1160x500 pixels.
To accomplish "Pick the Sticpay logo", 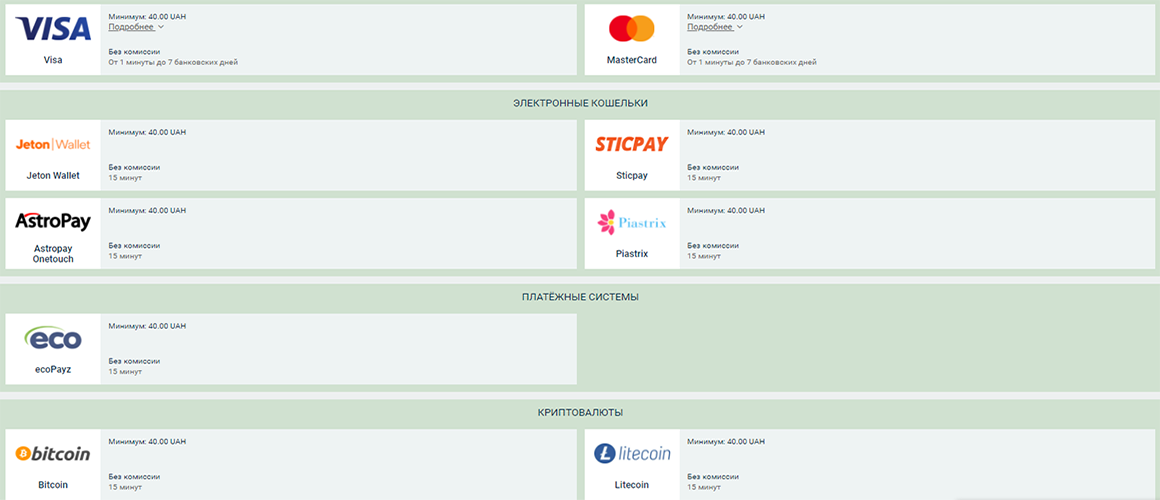I will 632,144.
